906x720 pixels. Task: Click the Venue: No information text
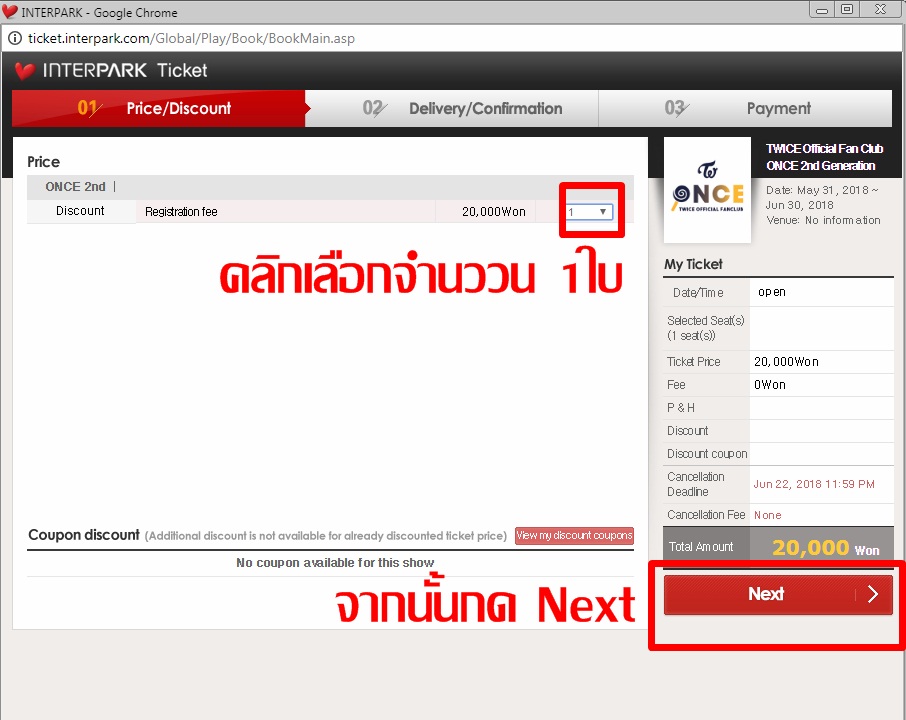point(823,220)
